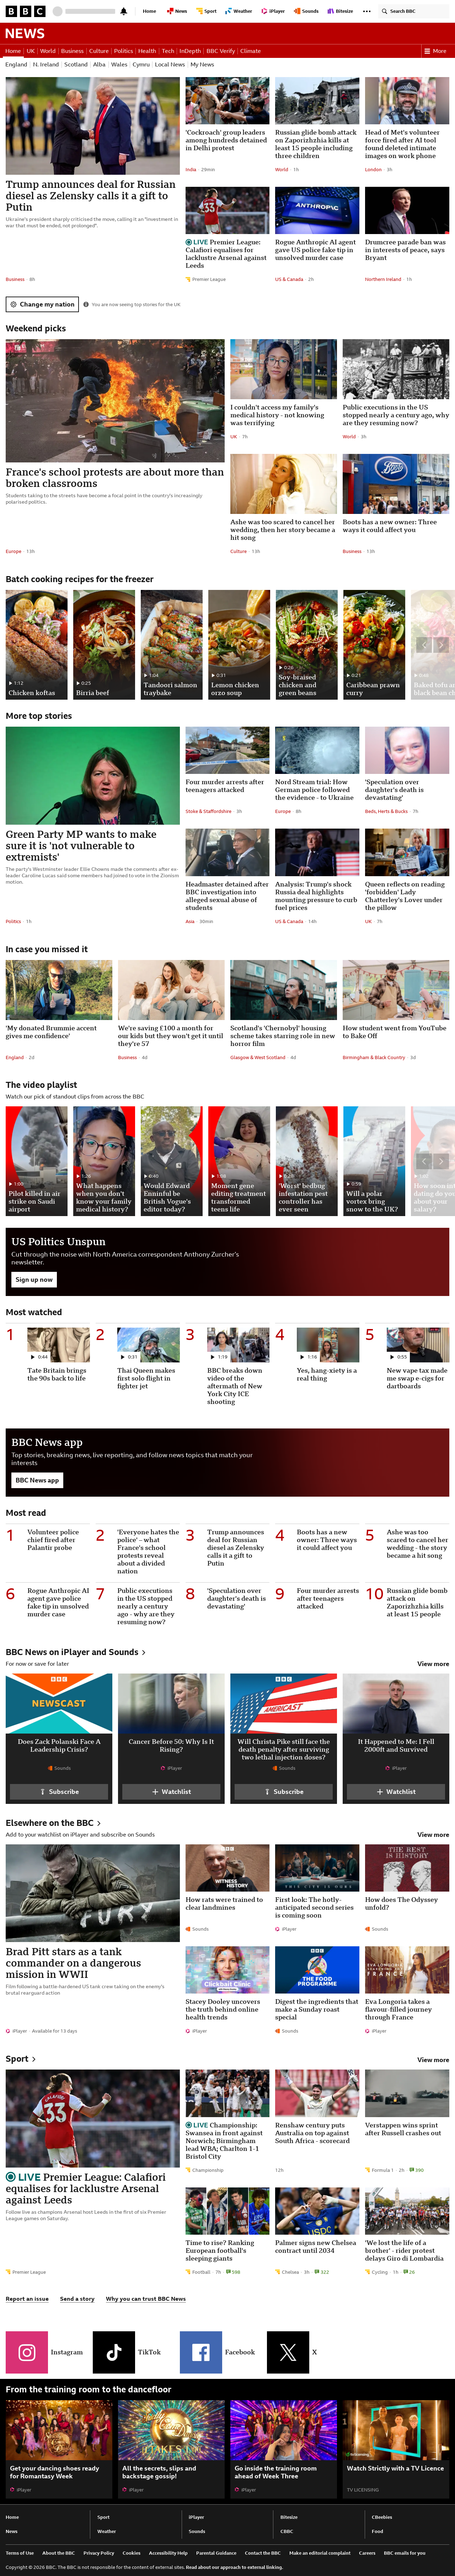
Task: Click the Send a story link
Action: tap(77, 2299)
